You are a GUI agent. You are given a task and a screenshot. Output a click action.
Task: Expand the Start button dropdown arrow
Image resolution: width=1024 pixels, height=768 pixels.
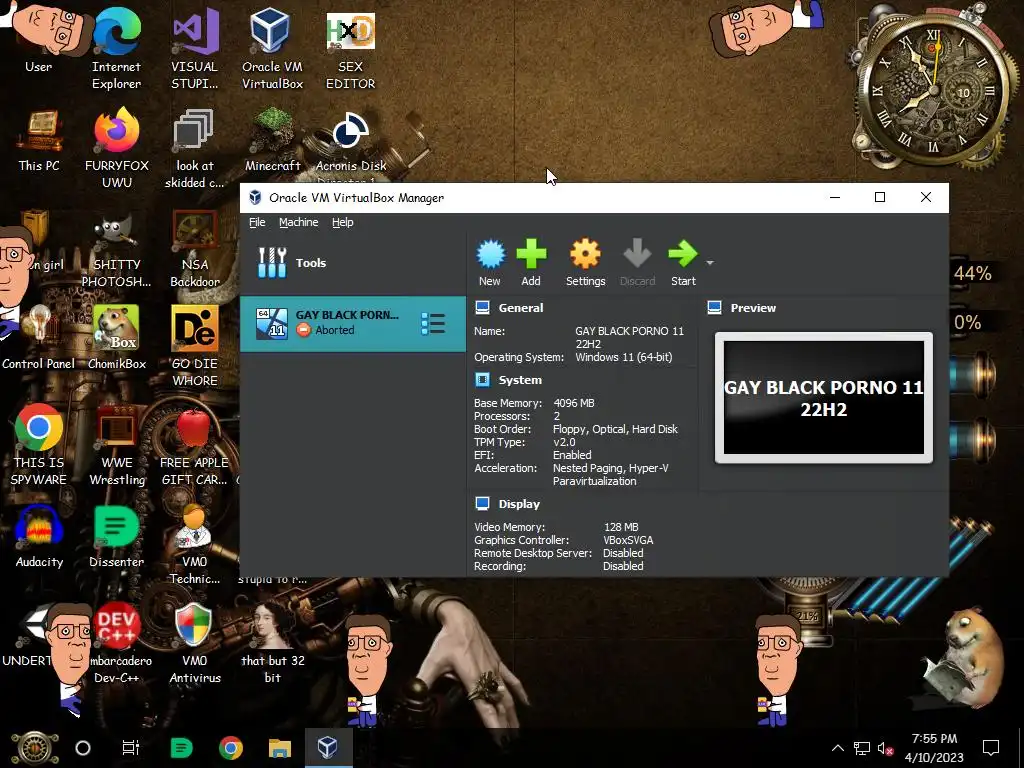[x=710, y=263]
